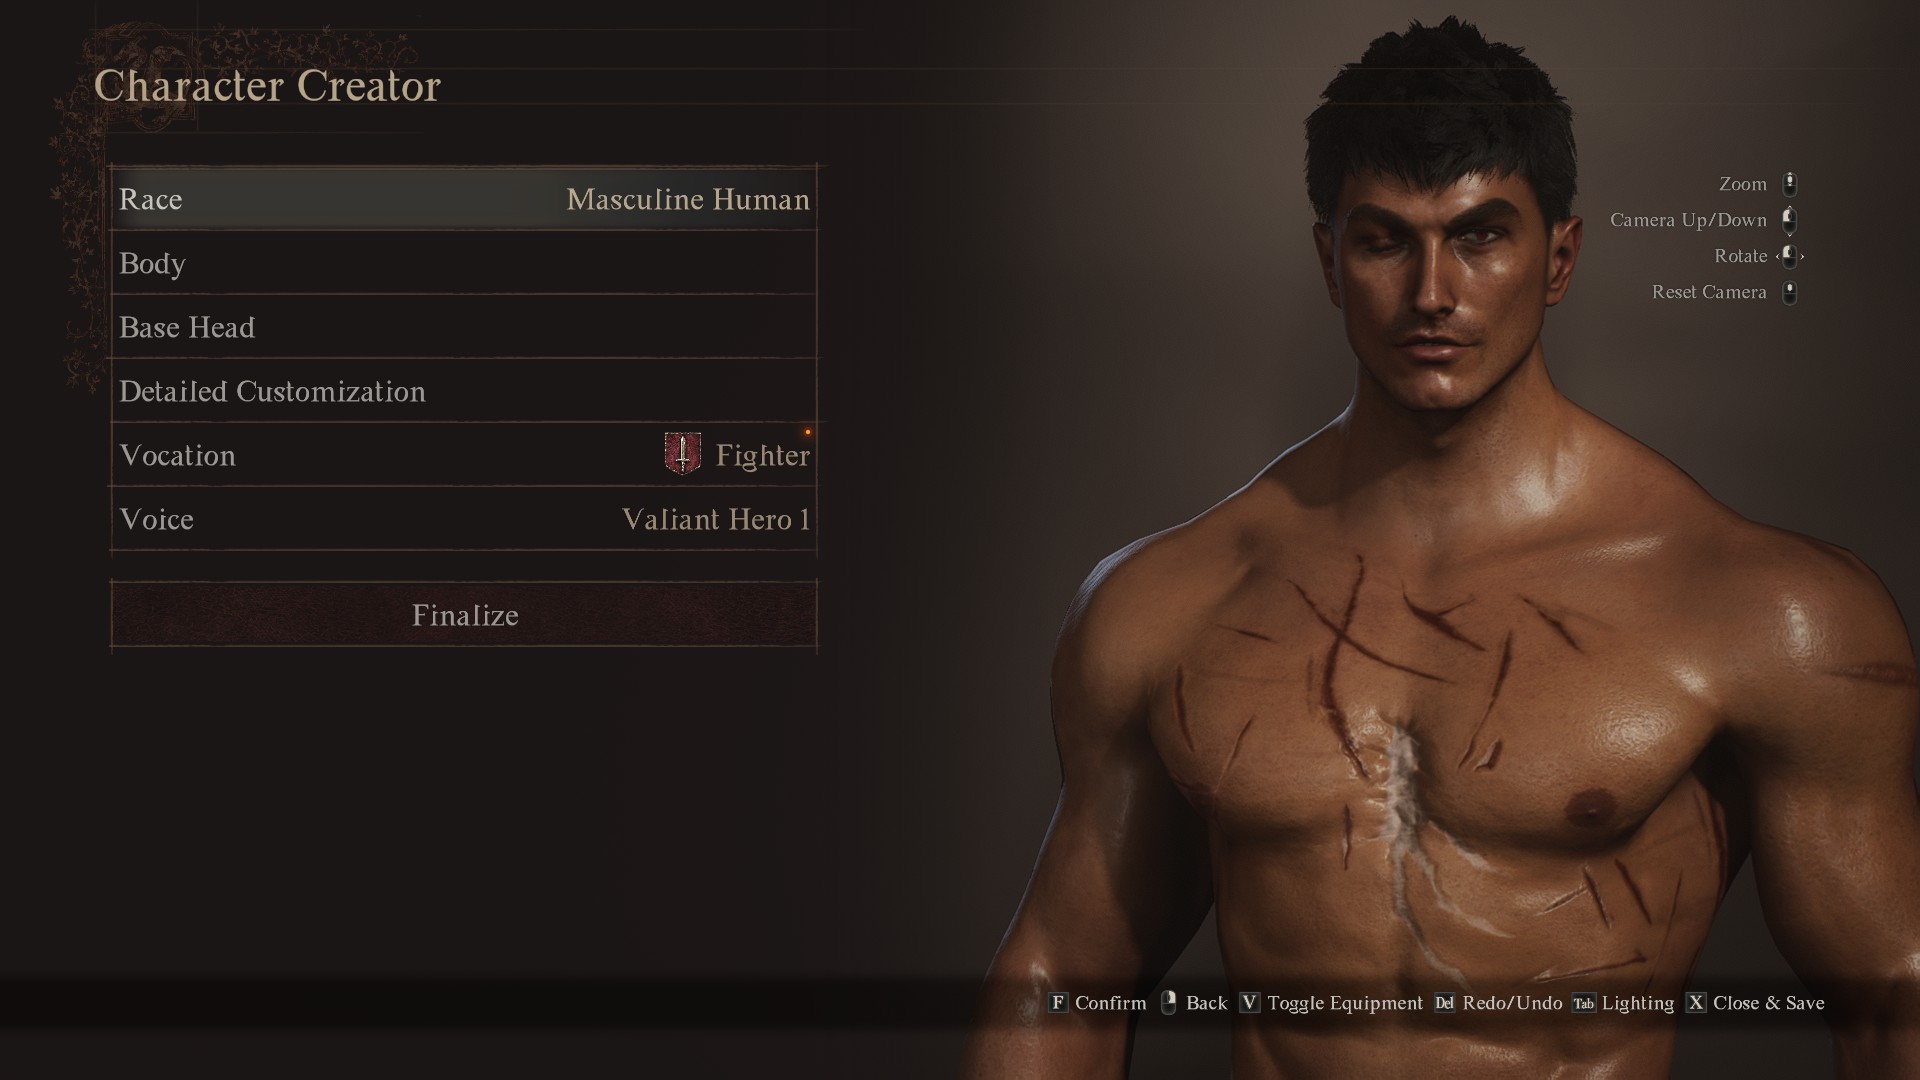The height and width of the screenshot is (1080, 1920).
Task: Click the Rotate mouse icon
Action: tap(1790, 256)
